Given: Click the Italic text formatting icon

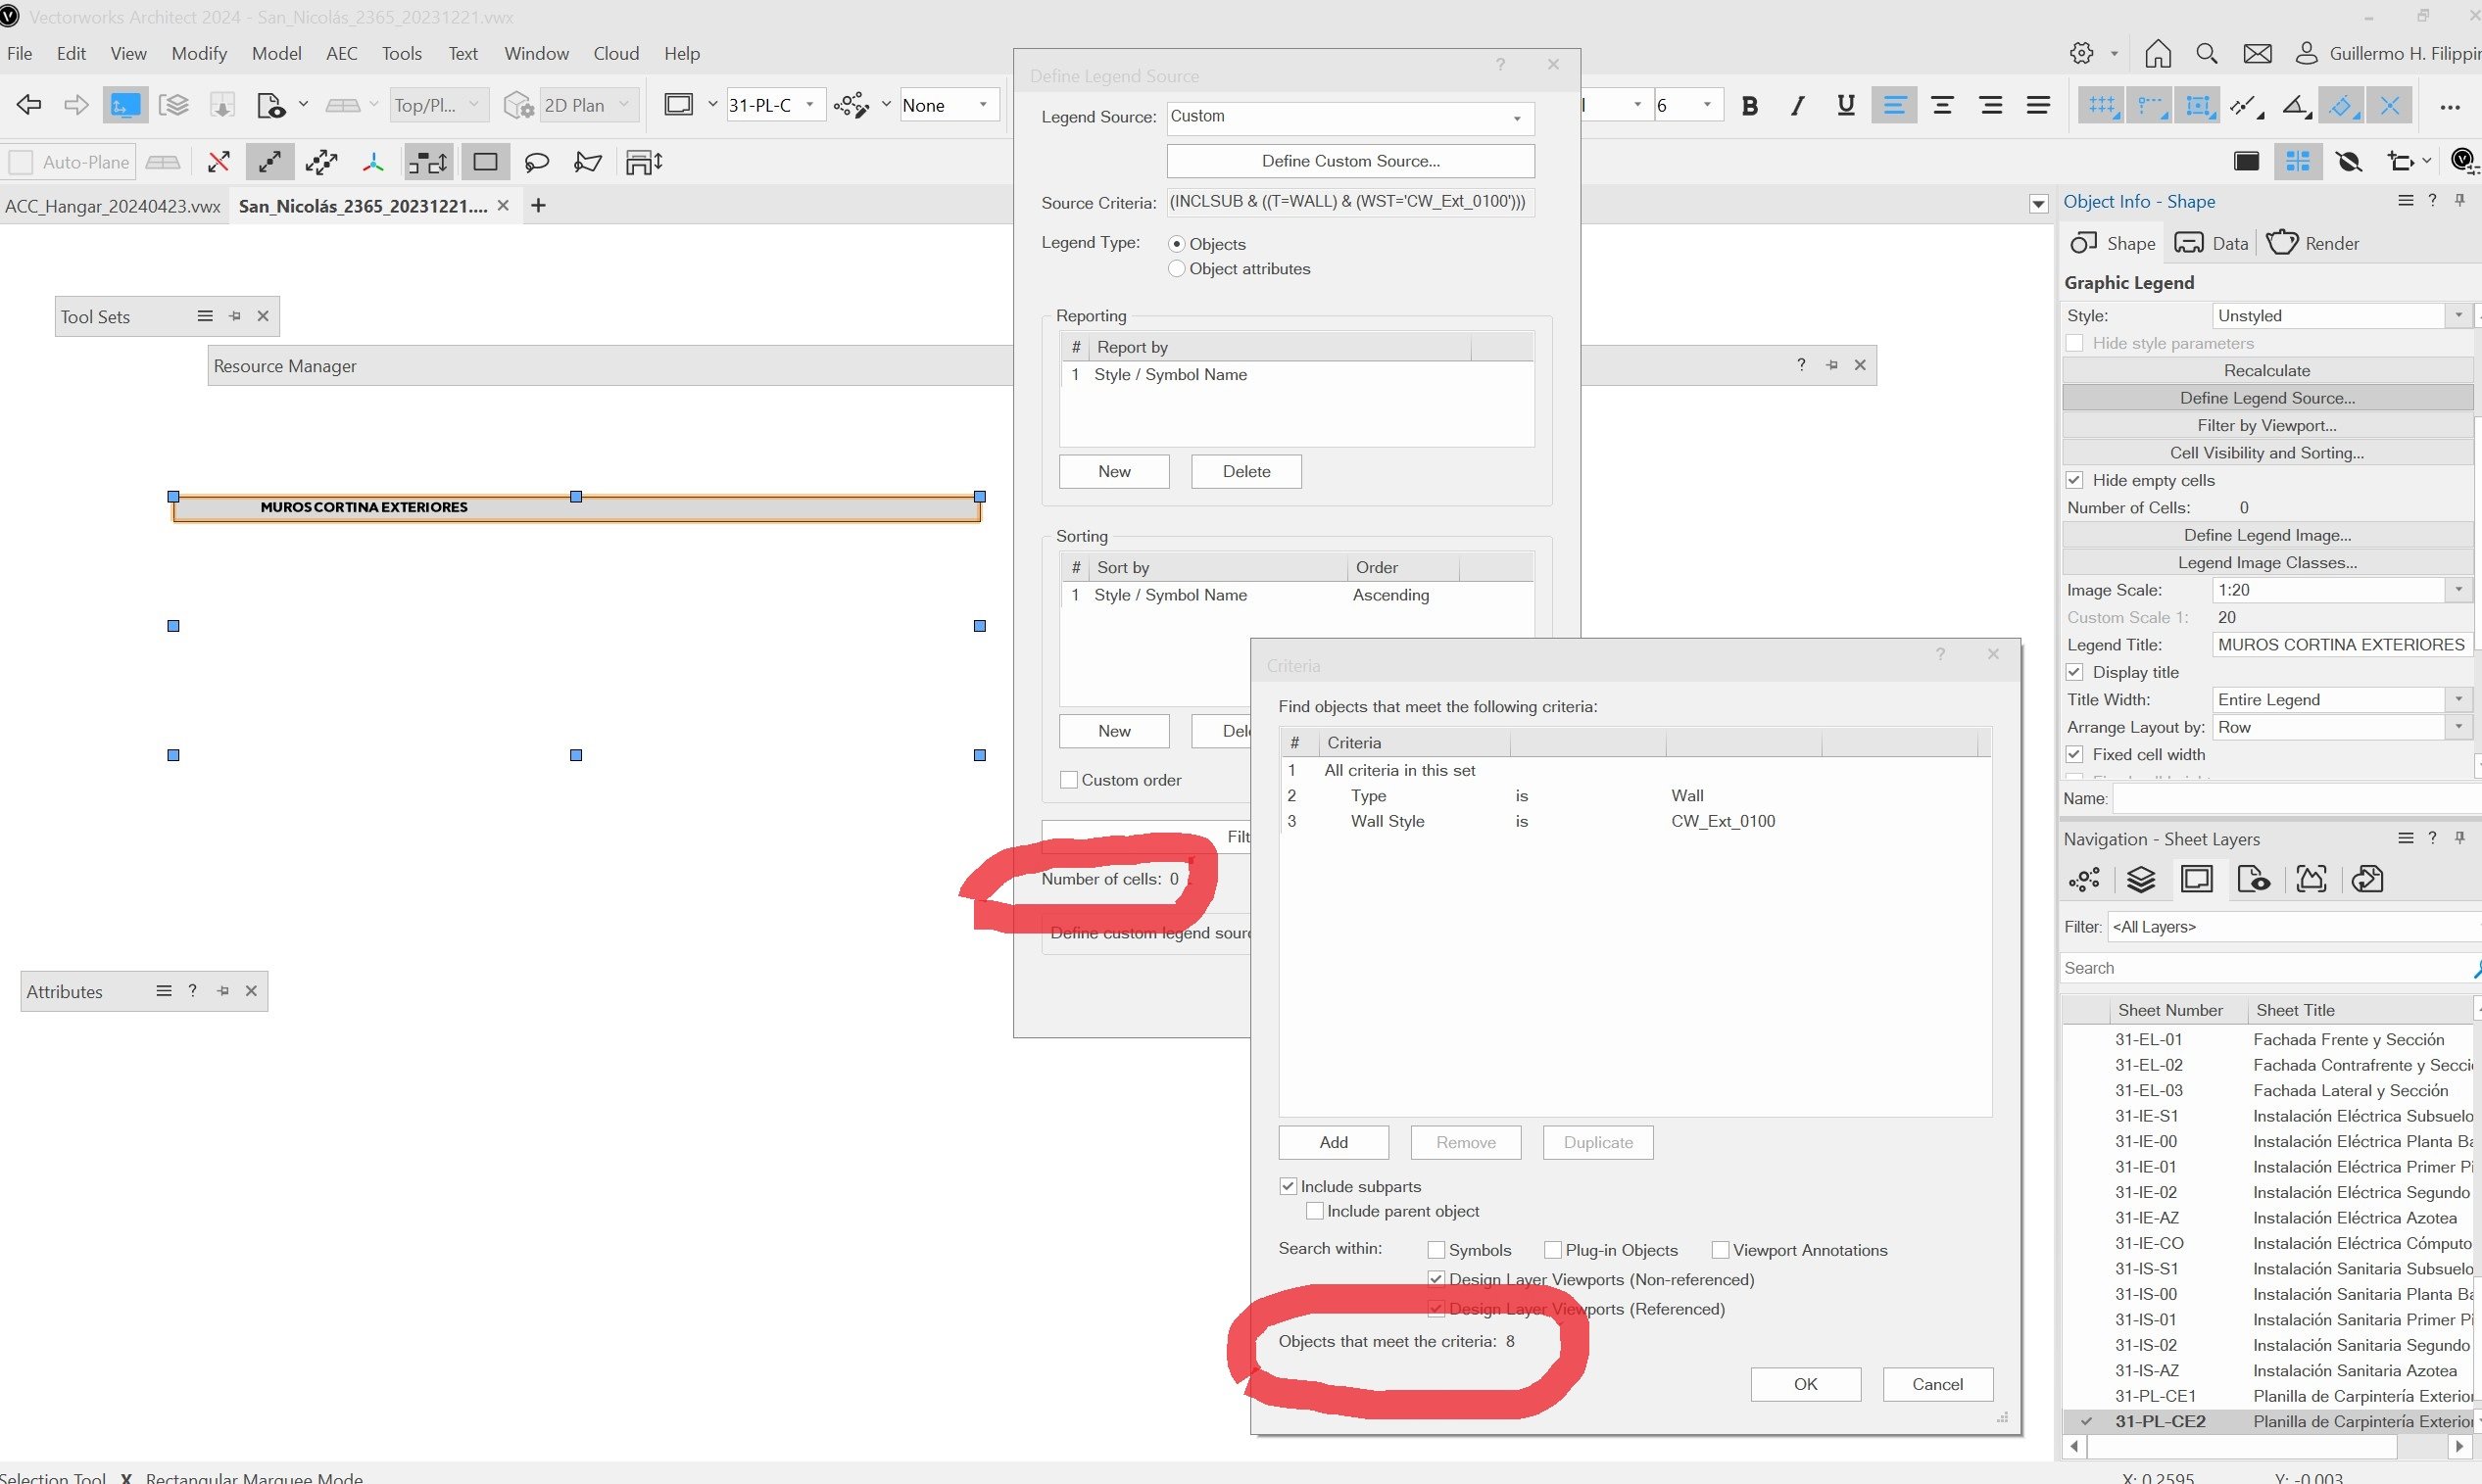Looking at the screenshot, I should [x=1797, y=105].
